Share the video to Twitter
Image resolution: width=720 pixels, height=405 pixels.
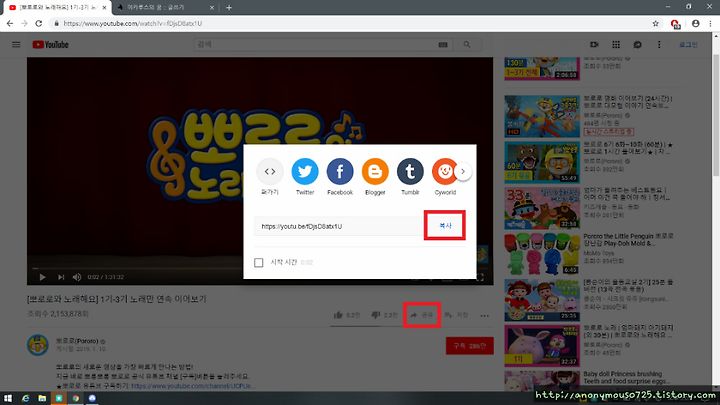click(305, 171)
